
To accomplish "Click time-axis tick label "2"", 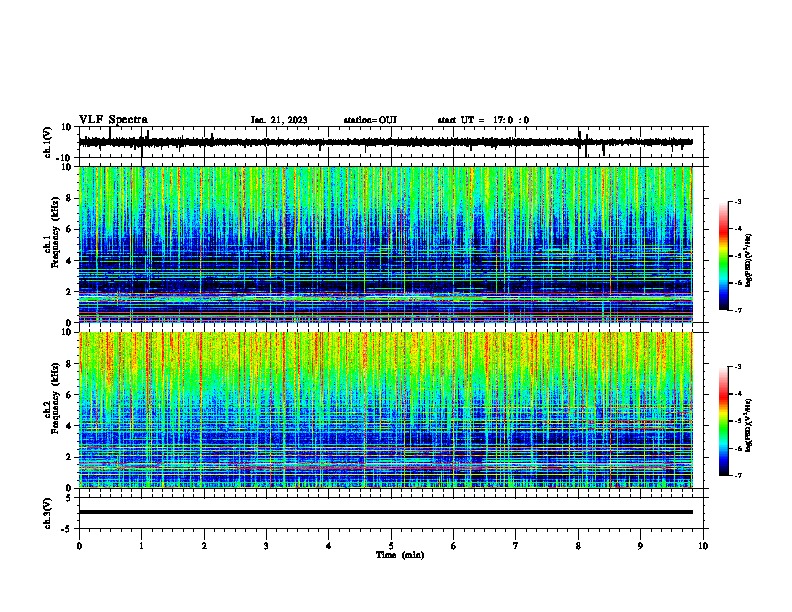I will (x=204, y=546).
